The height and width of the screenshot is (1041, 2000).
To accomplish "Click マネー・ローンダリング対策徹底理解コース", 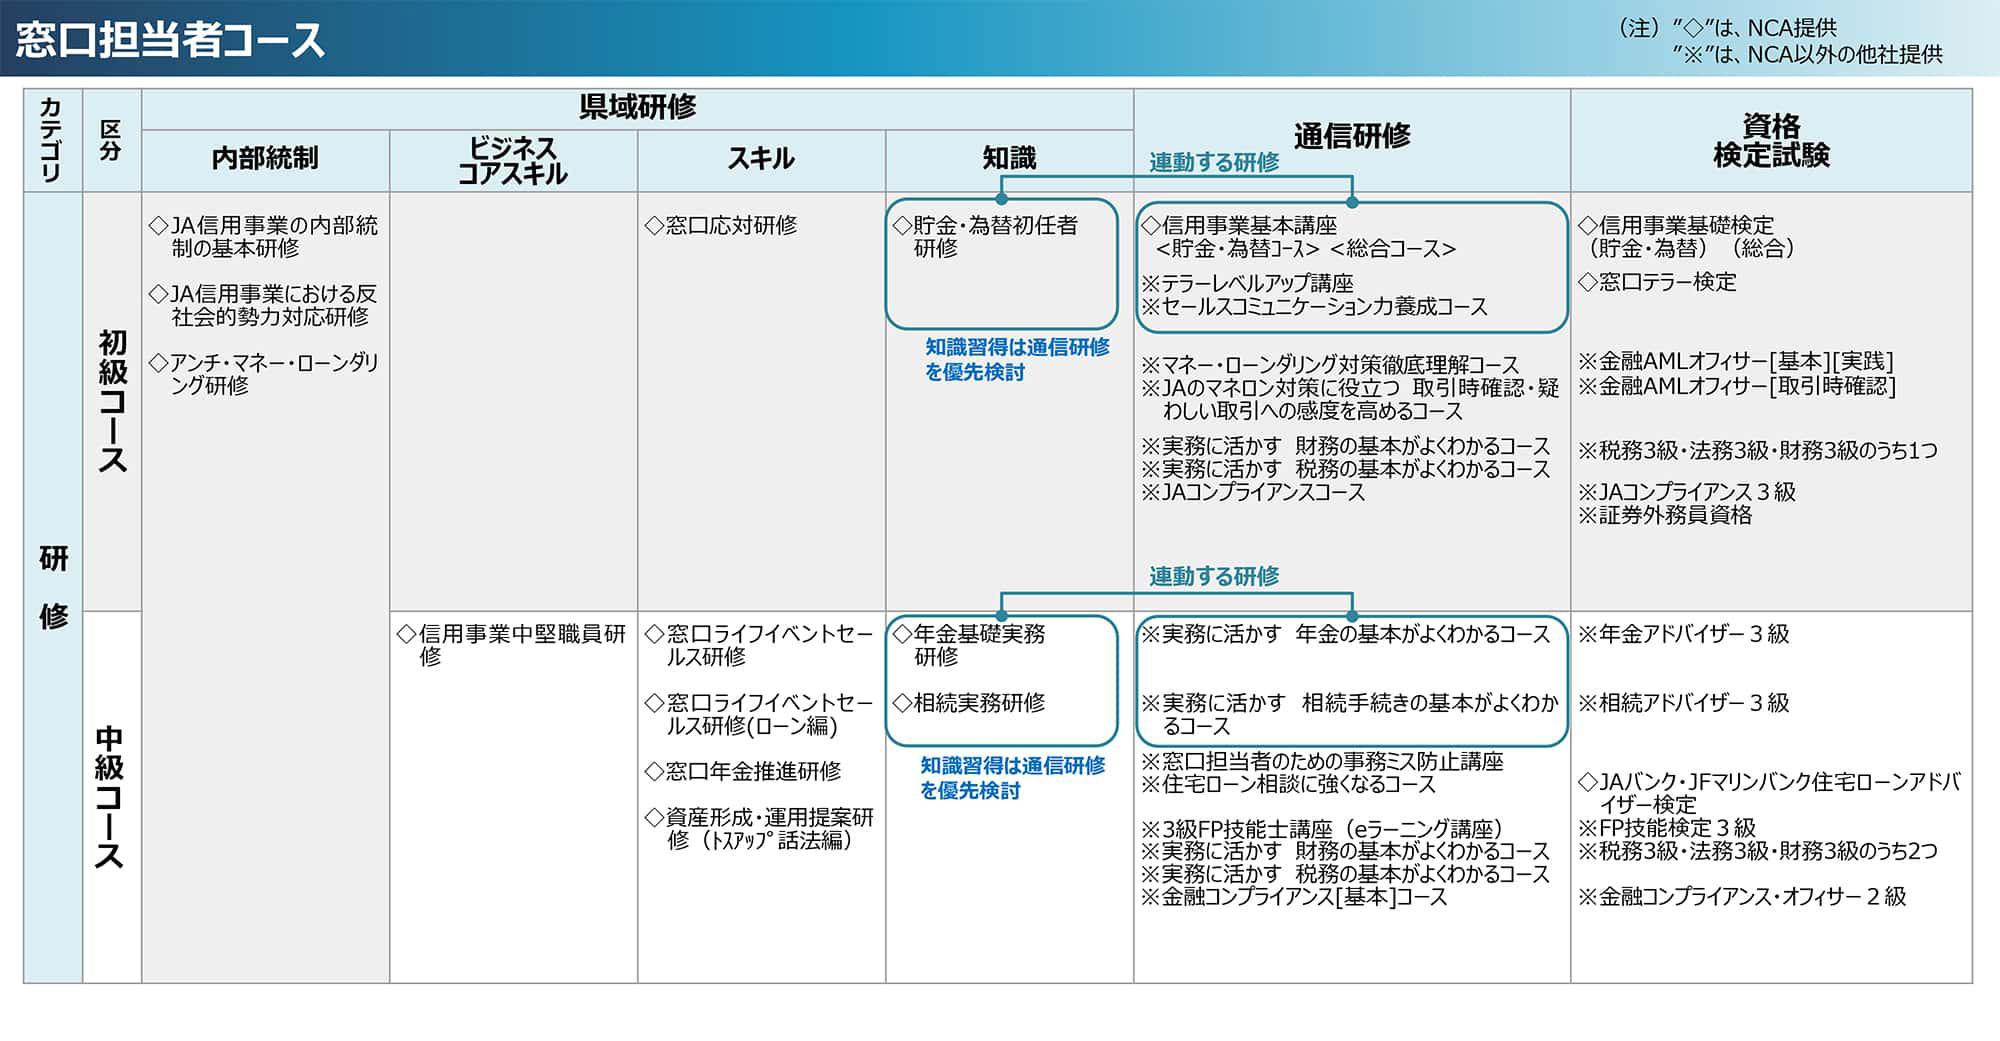I will [1330, 365].
